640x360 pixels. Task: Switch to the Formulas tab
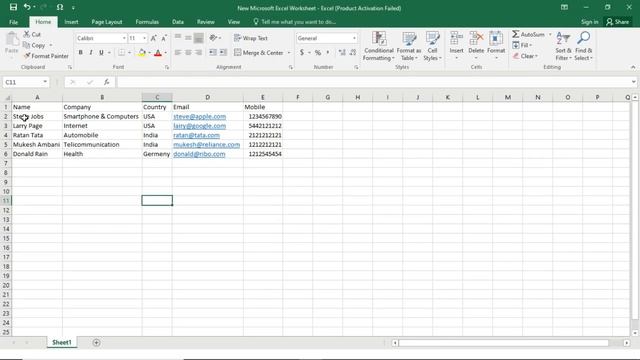(x=147, y=22)
